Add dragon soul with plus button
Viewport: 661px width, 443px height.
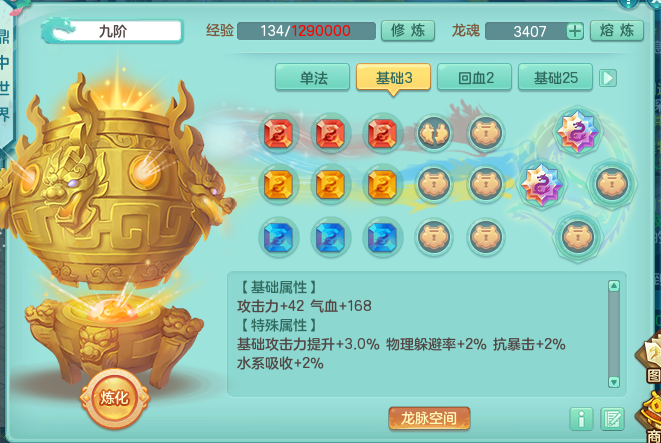pyautogui.click(x=575, y=31)
